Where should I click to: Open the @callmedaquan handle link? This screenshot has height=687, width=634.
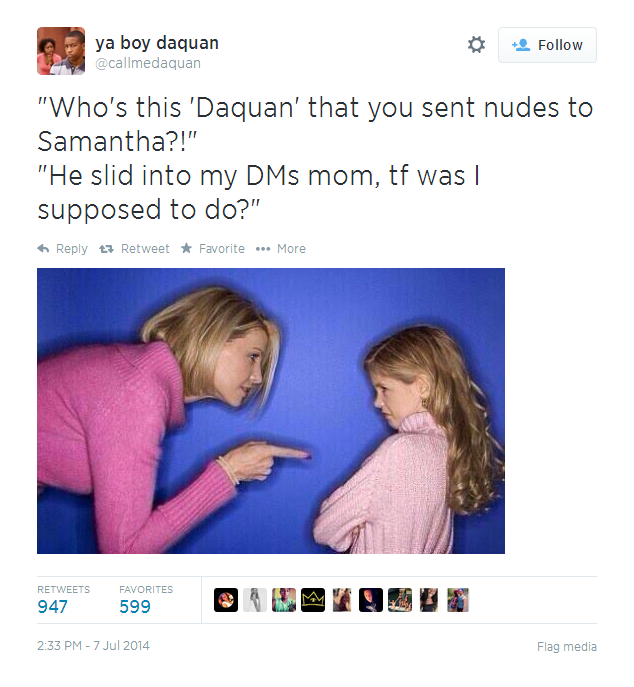tap(148, 63)
